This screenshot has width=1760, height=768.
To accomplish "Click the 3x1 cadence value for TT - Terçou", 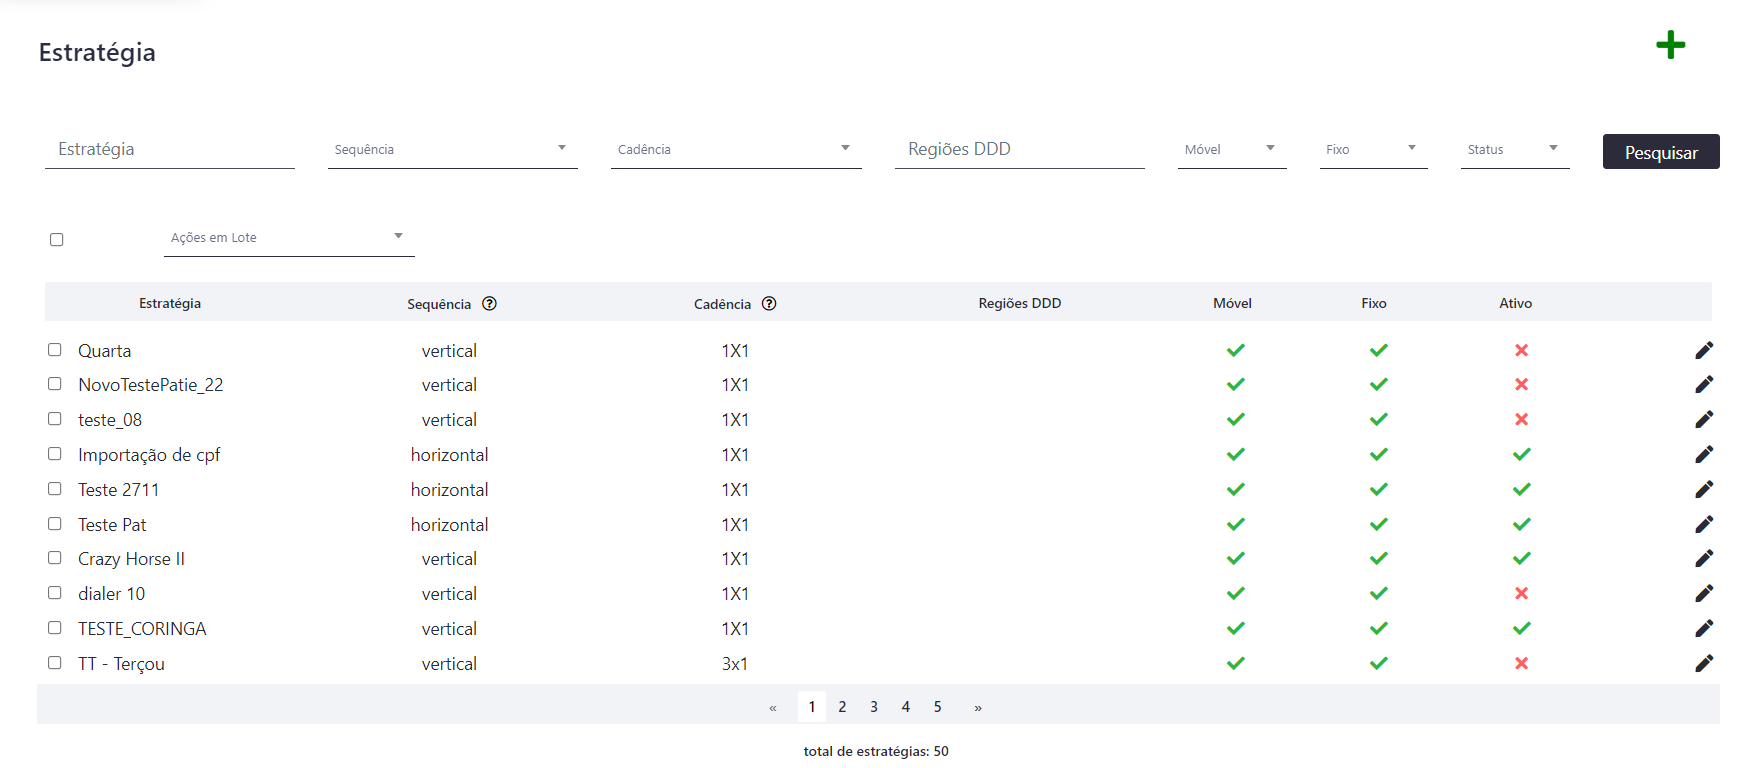I will 735,664.
